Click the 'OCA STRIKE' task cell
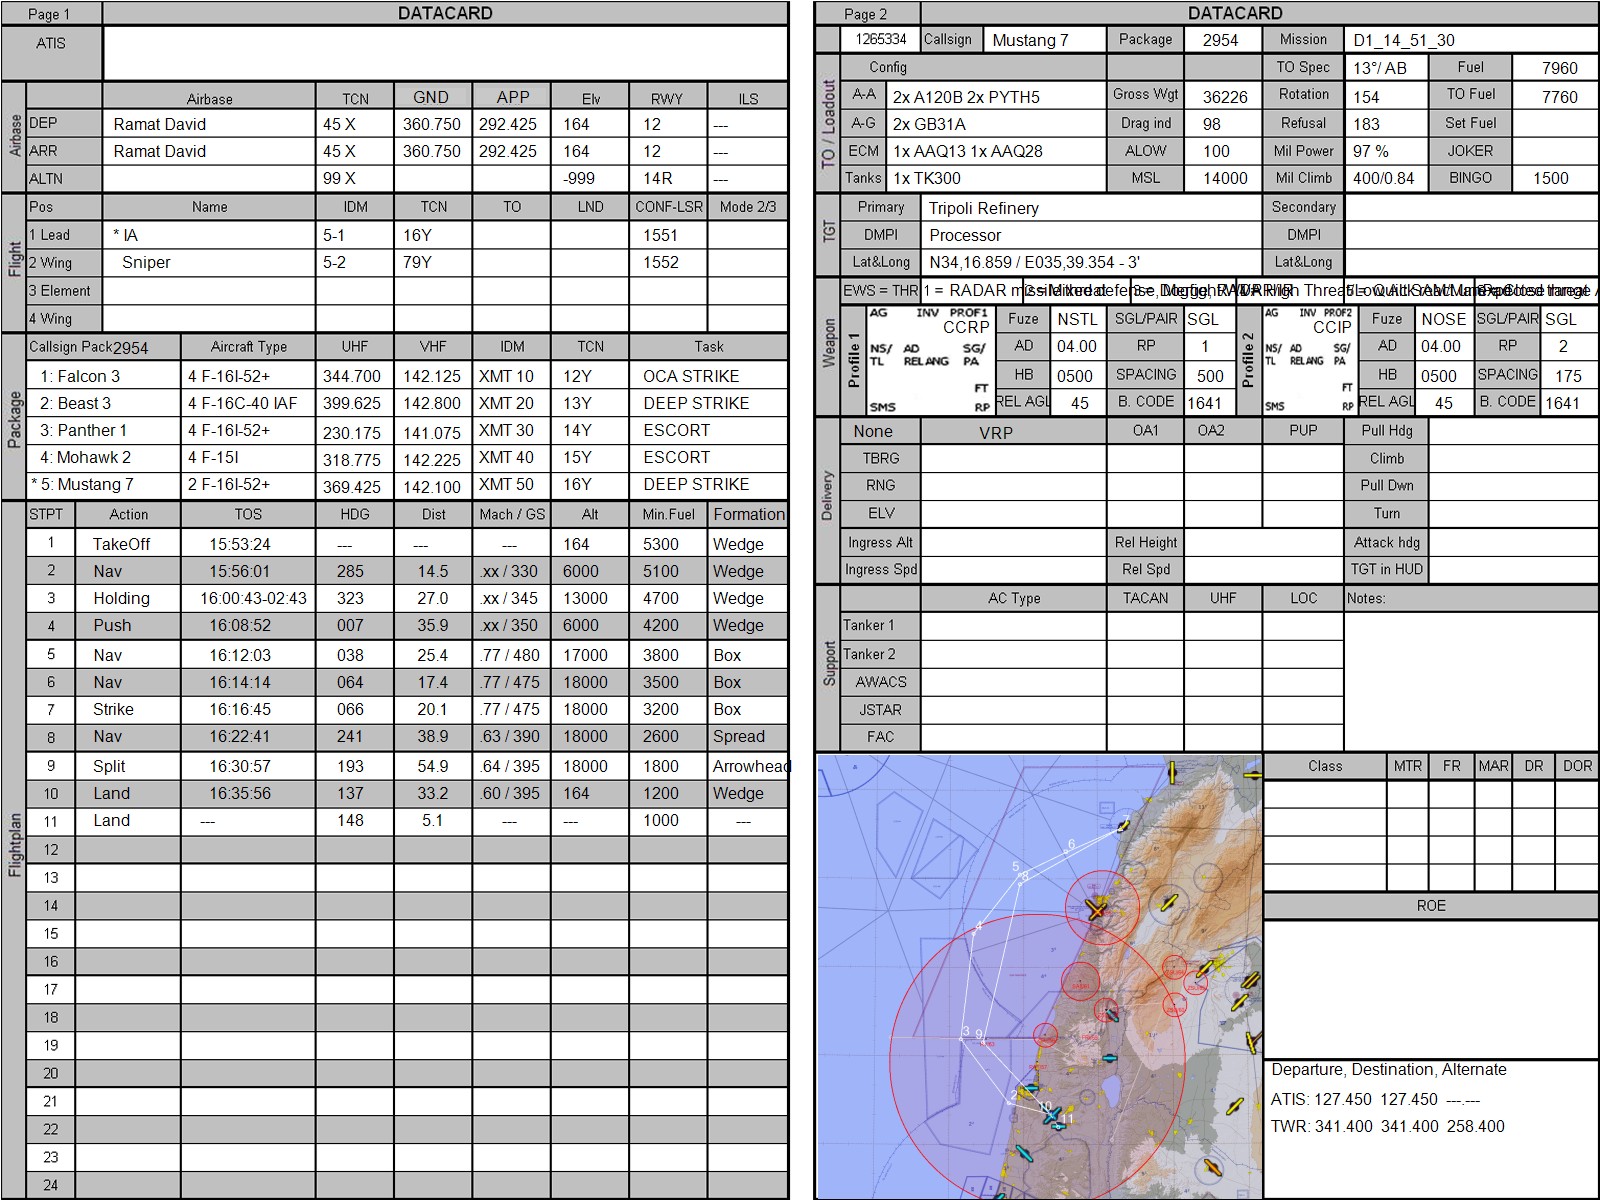The image size is (1600, 1200). [691, 376]
